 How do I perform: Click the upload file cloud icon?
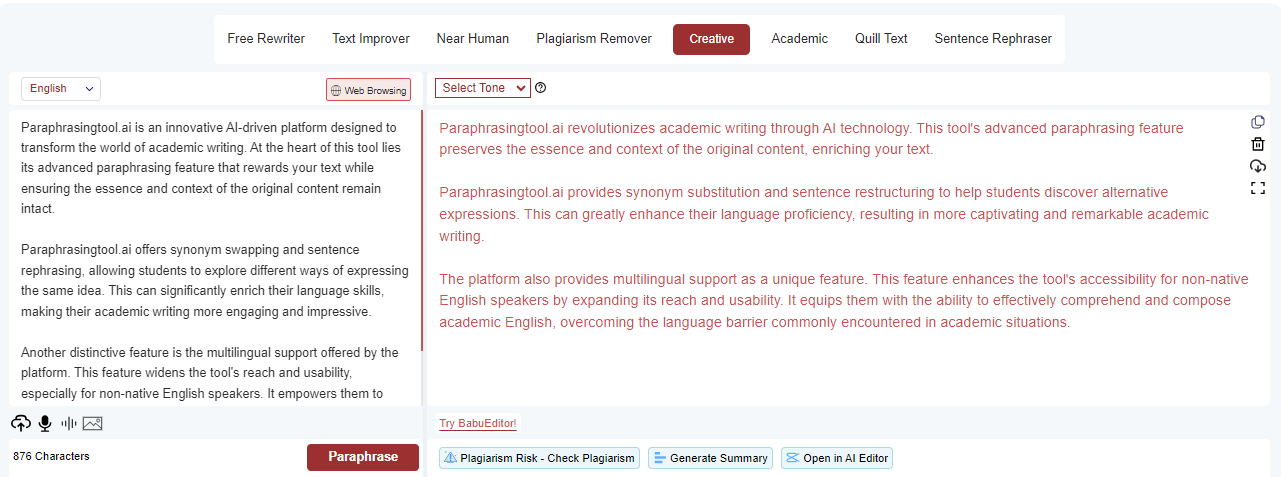(21, 423)
